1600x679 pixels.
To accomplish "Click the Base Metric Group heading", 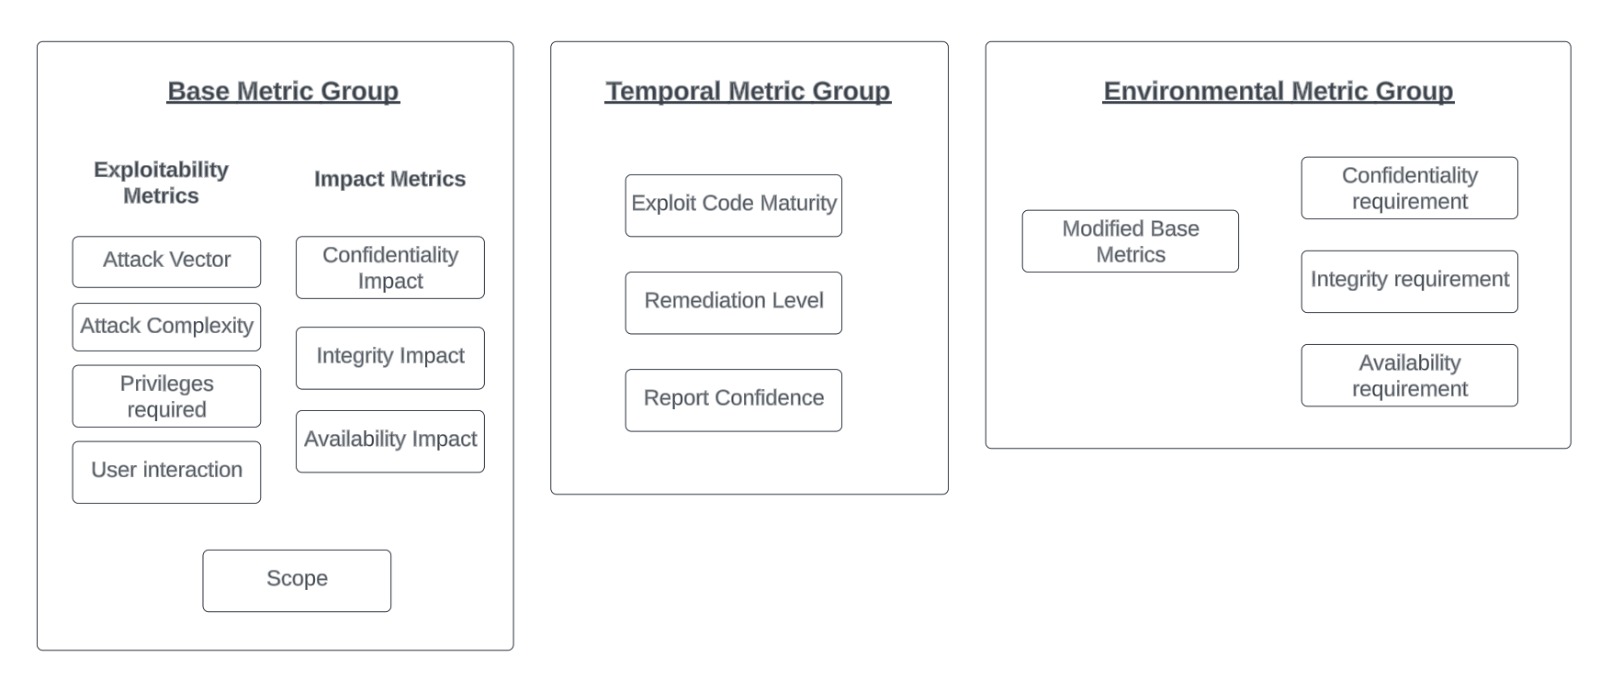I will 283,91.
